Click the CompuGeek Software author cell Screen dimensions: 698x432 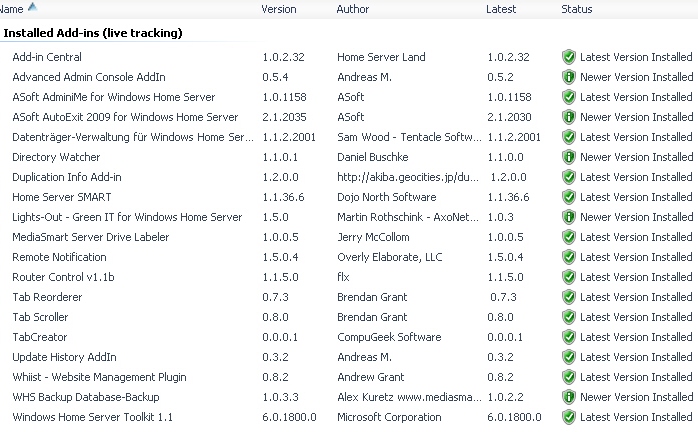[x=389, y=337]
